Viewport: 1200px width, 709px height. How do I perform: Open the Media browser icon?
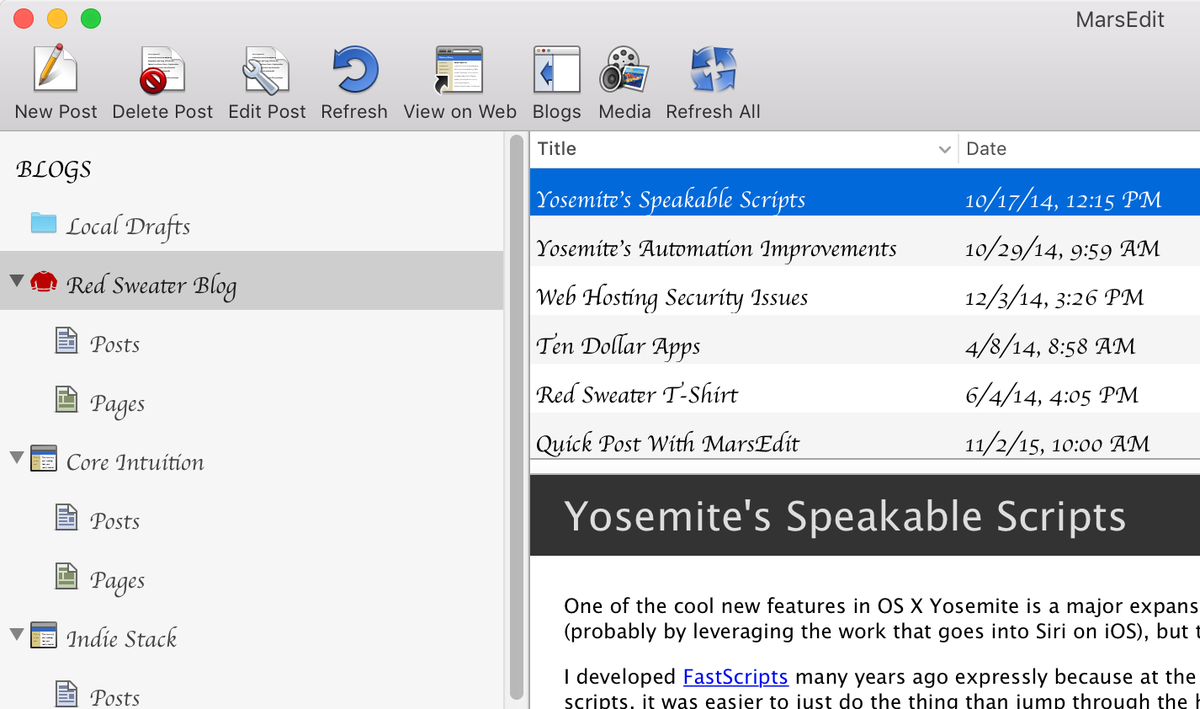tap(624, 69)
